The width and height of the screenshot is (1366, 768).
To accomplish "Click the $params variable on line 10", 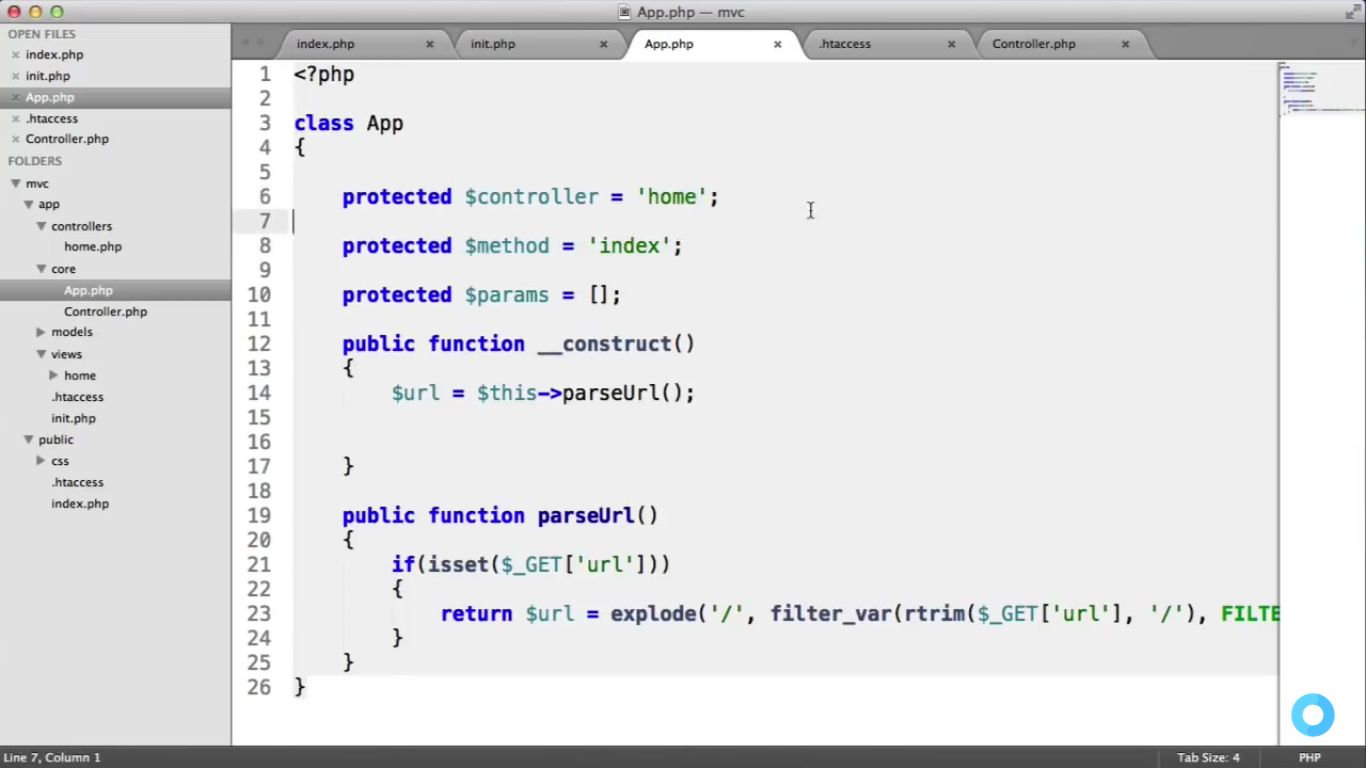I will 507,295.
